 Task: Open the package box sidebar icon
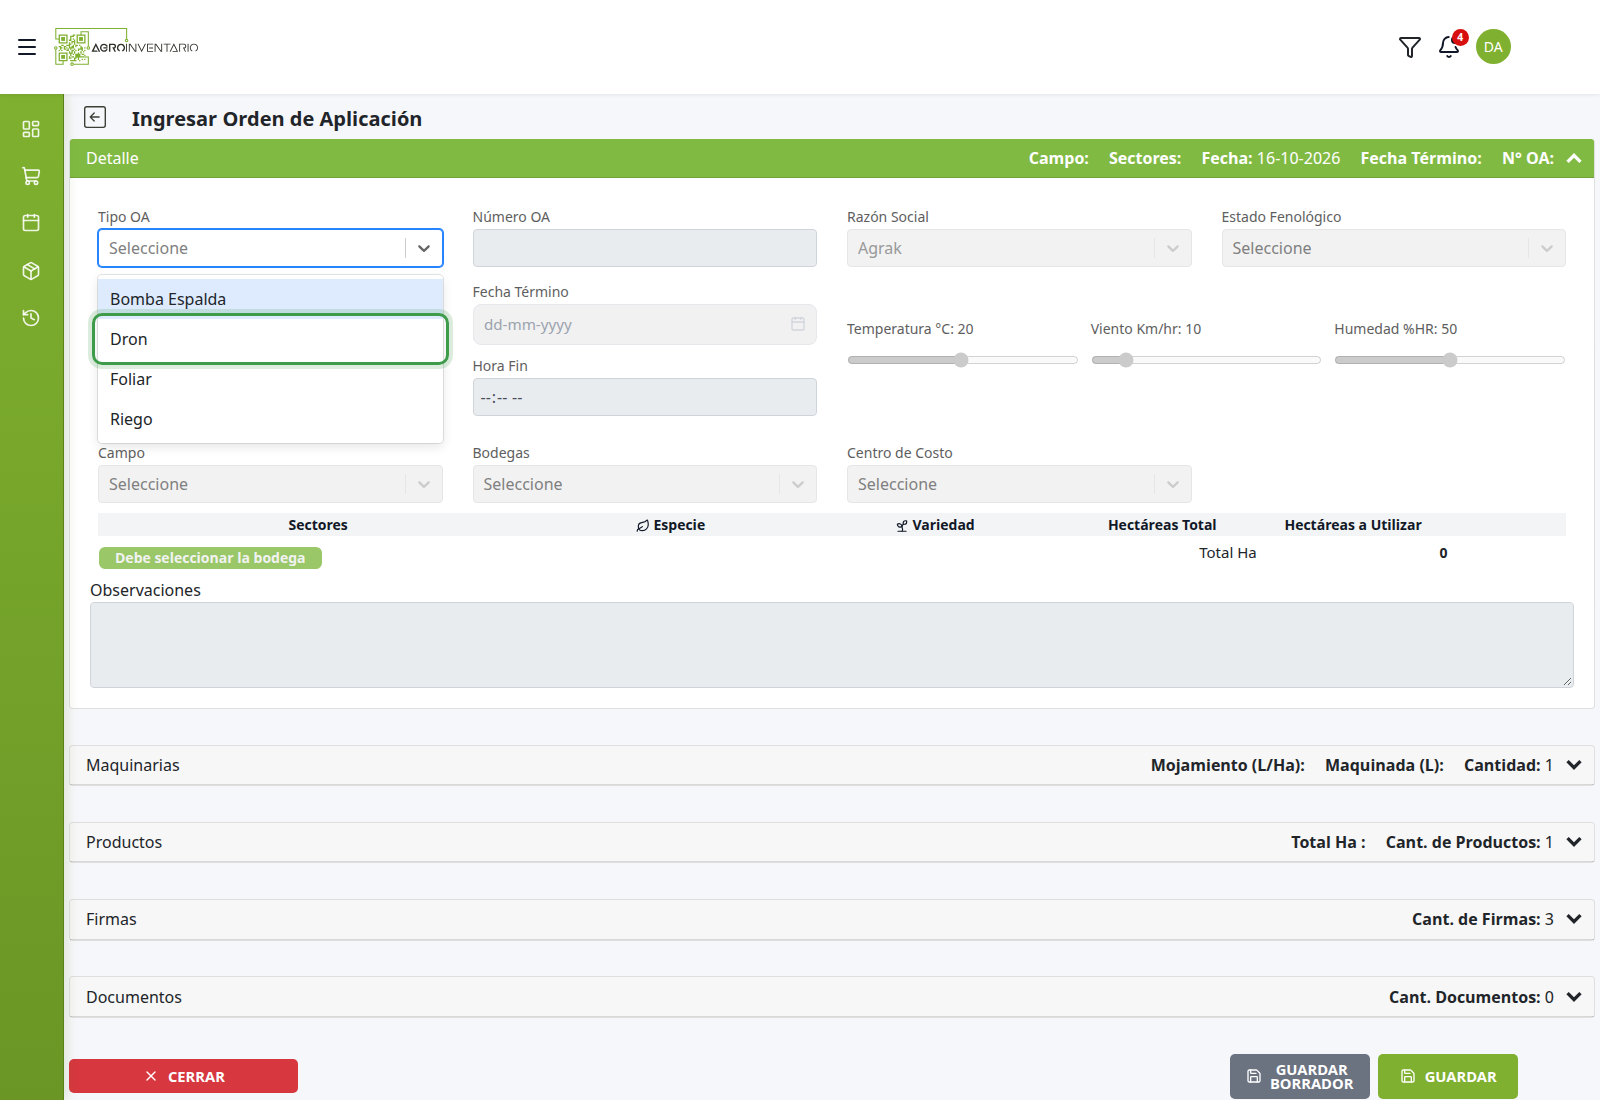(31, 271)
